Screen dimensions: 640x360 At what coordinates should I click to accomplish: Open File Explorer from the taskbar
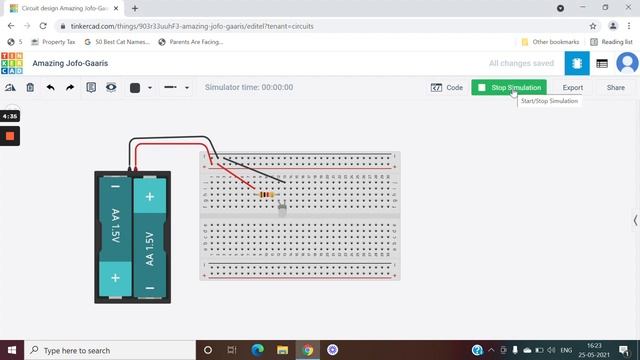[282, 350]
